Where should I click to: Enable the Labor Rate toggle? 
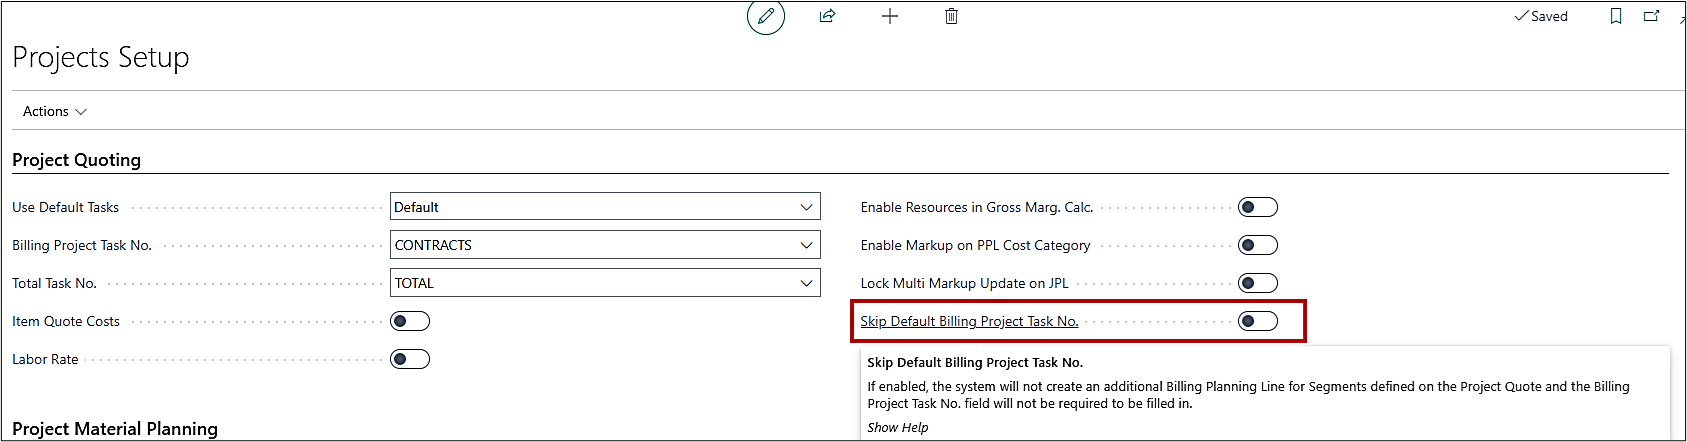click(x=410, y=359)
